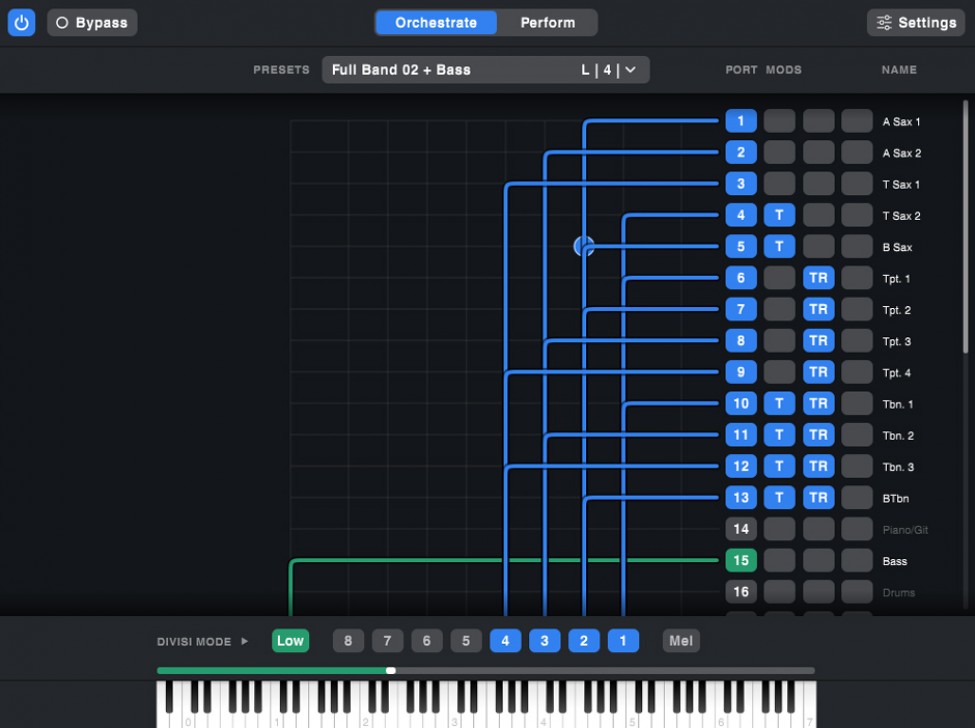Toggle the Bass port 15 button
The height and width of the screenshot is (728, 975).
741,560
